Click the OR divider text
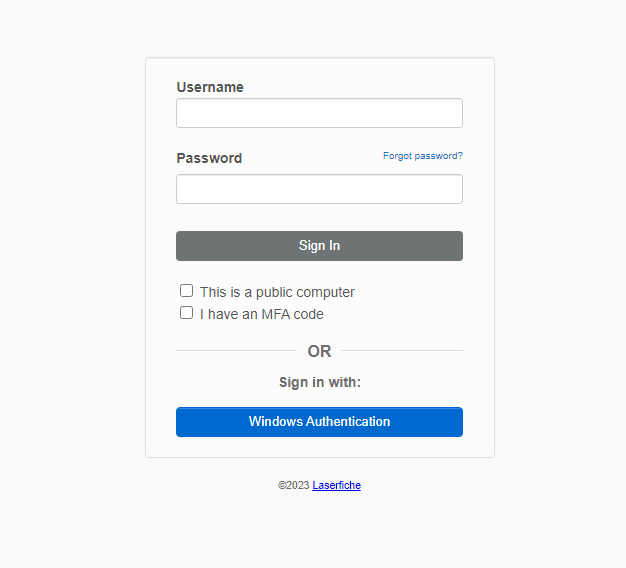The width and height of the screenshot is (626, 568). [x=319, y=351]
